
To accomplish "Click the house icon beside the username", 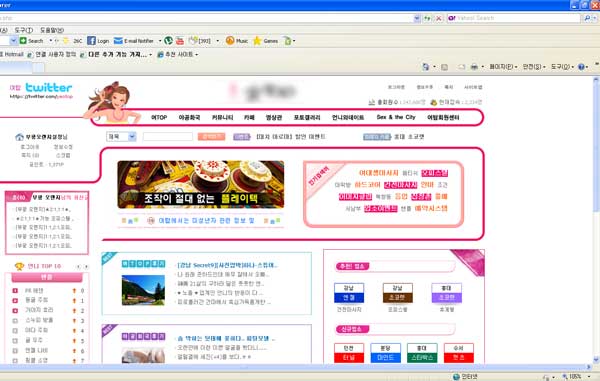I will [20, 137].
